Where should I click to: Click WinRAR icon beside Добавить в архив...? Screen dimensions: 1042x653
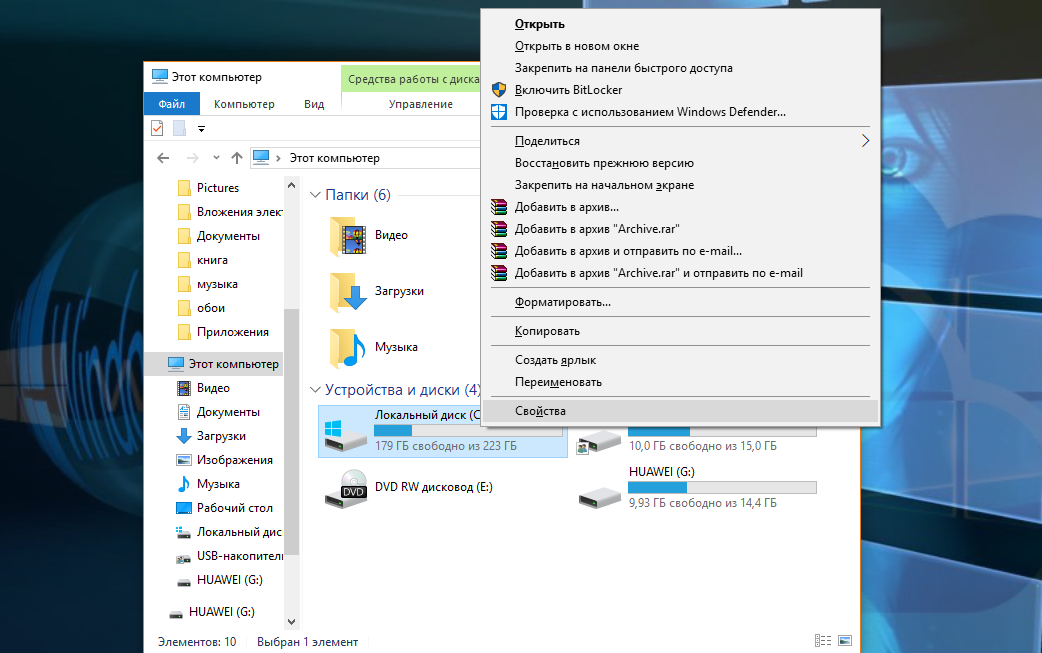[x=499, y=207]
